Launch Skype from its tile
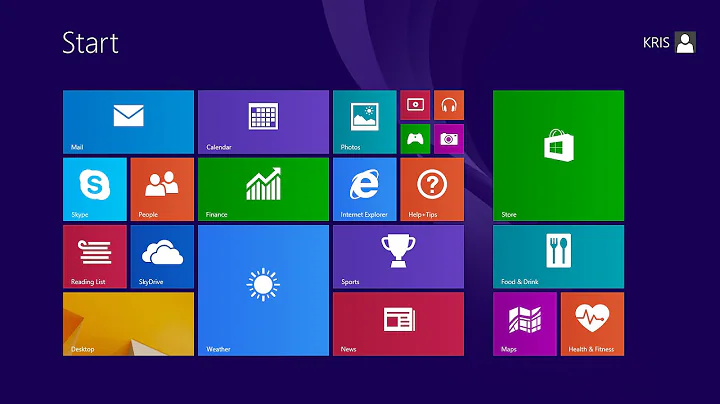The width and height of the screenshot is (720, 404). tap(95, 189)
